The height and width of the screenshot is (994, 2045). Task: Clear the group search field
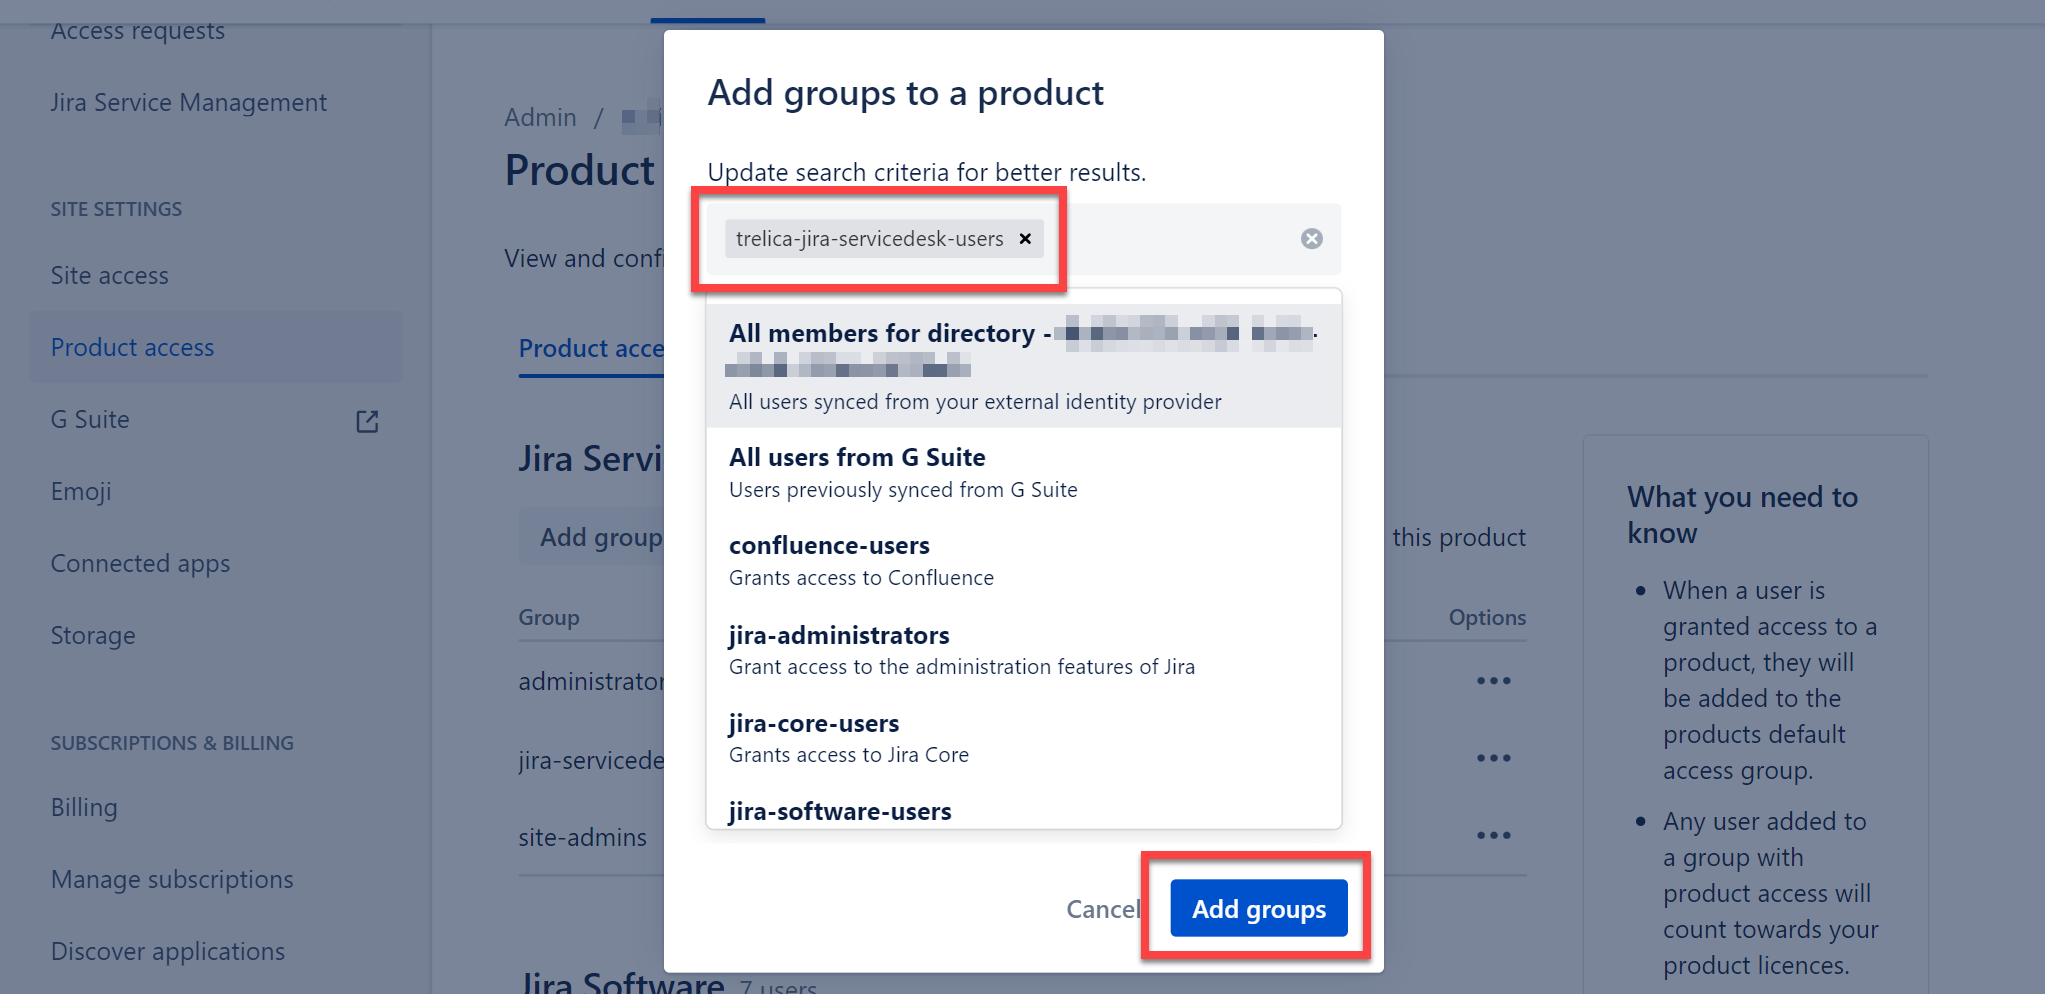pos(1311,239)
